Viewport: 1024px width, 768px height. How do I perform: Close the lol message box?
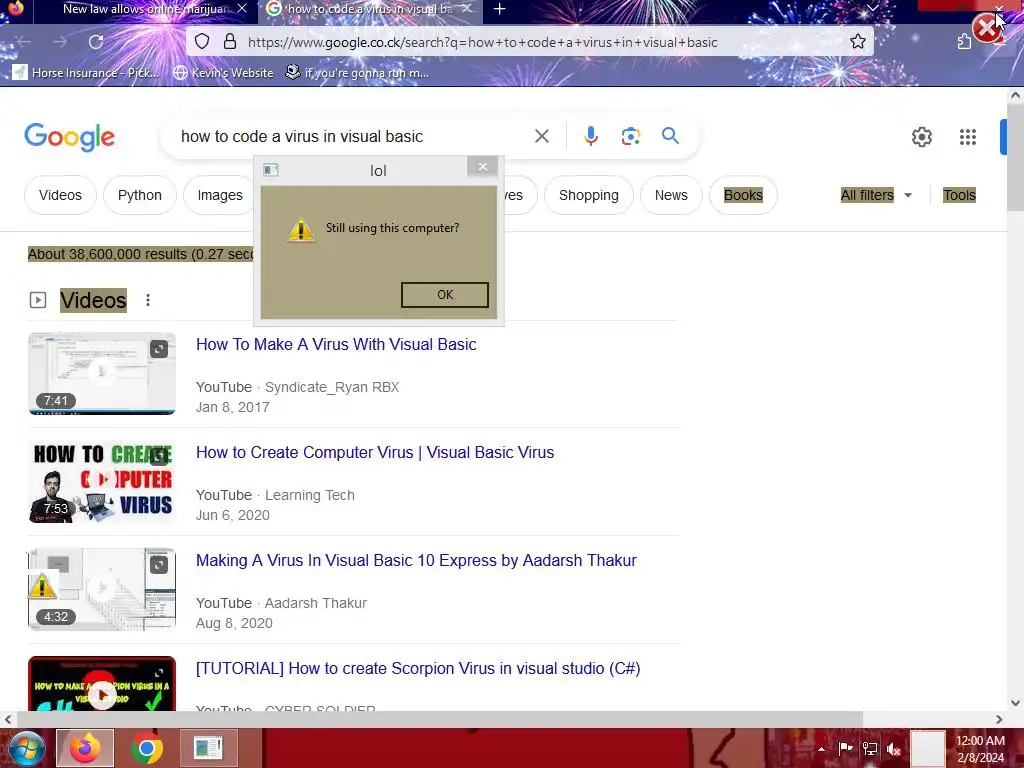coord(483,167)
